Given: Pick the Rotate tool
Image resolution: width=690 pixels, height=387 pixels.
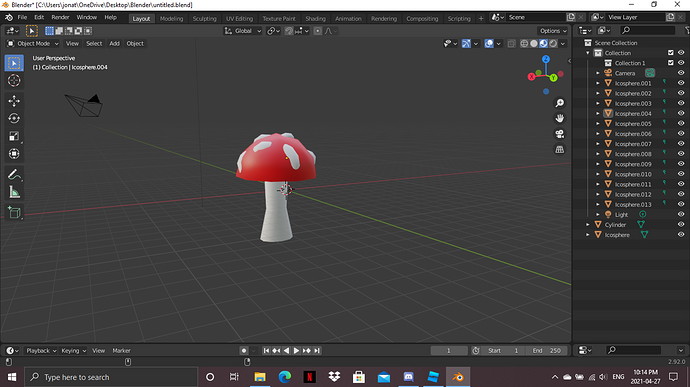Looking at the screenshot, I should pyautogui.click(x=14, y=118).
